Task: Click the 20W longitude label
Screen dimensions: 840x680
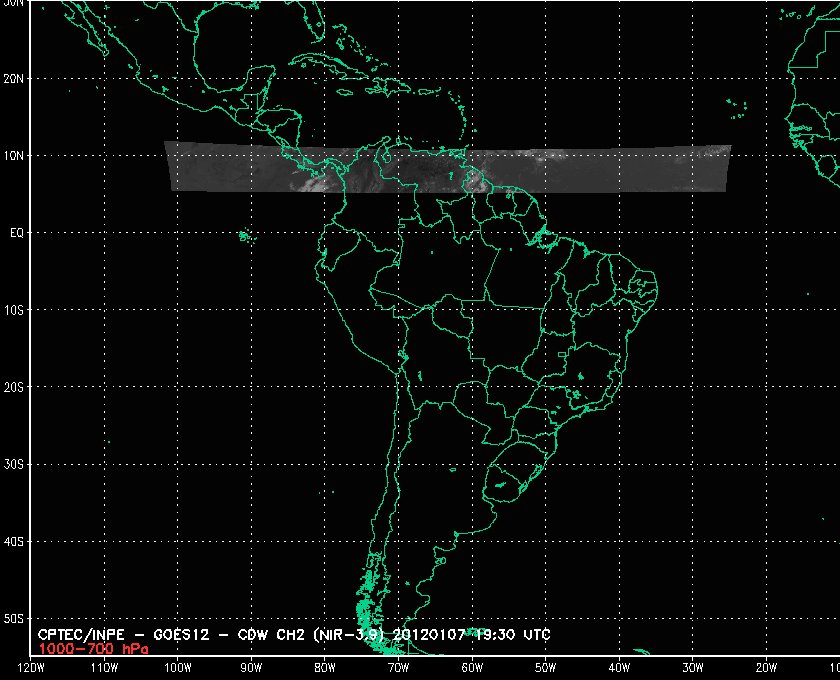Action: pos(766,668)
